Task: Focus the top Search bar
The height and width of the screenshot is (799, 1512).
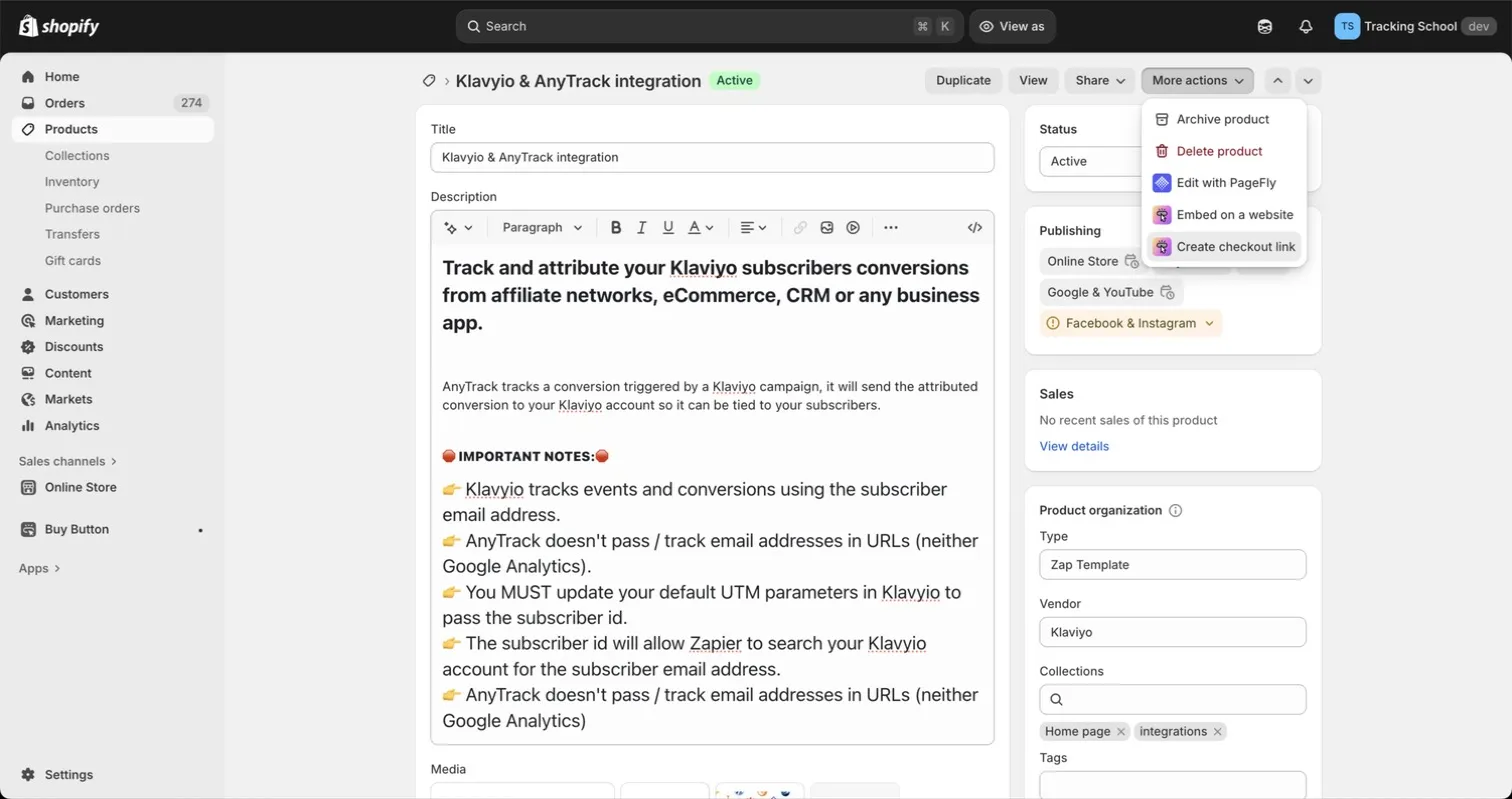Action: pos(710,26)
